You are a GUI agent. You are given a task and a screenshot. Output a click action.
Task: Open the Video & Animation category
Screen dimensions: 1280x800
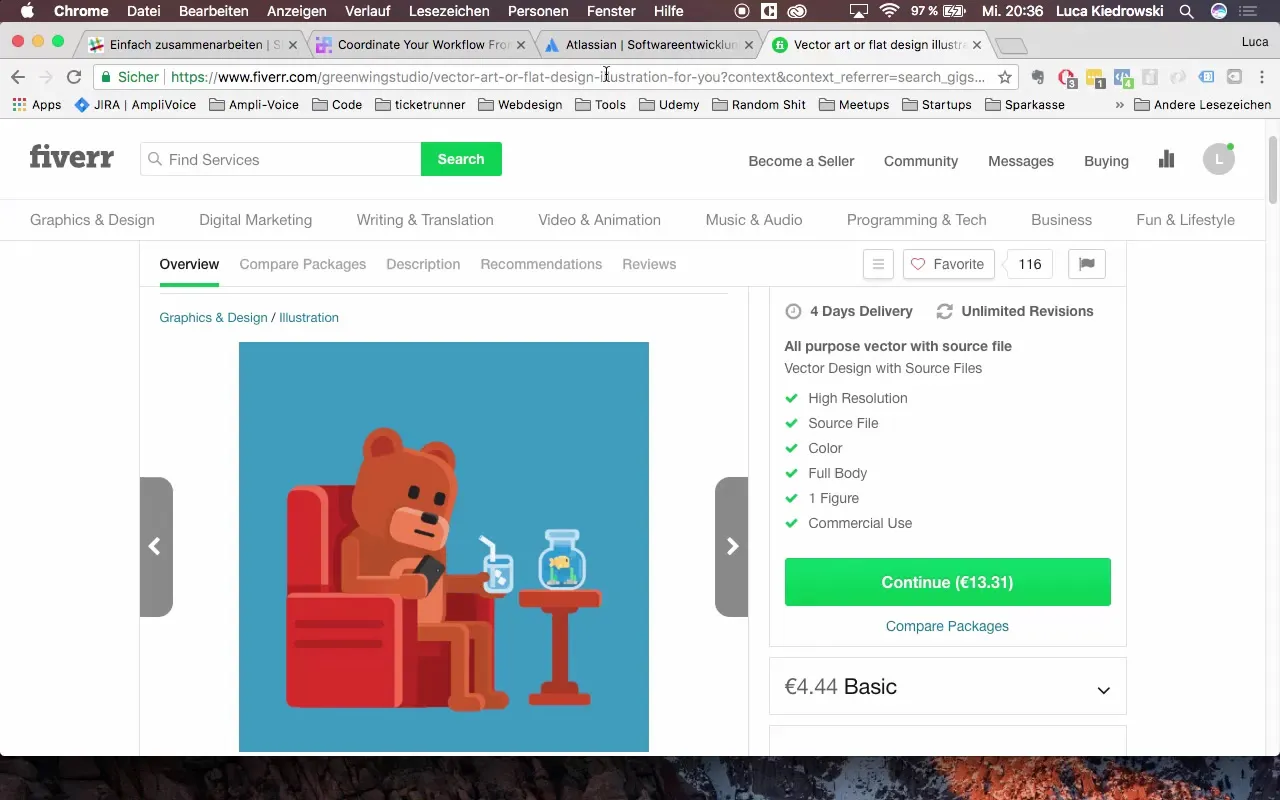pyautogui.click(x=599, y=220)
